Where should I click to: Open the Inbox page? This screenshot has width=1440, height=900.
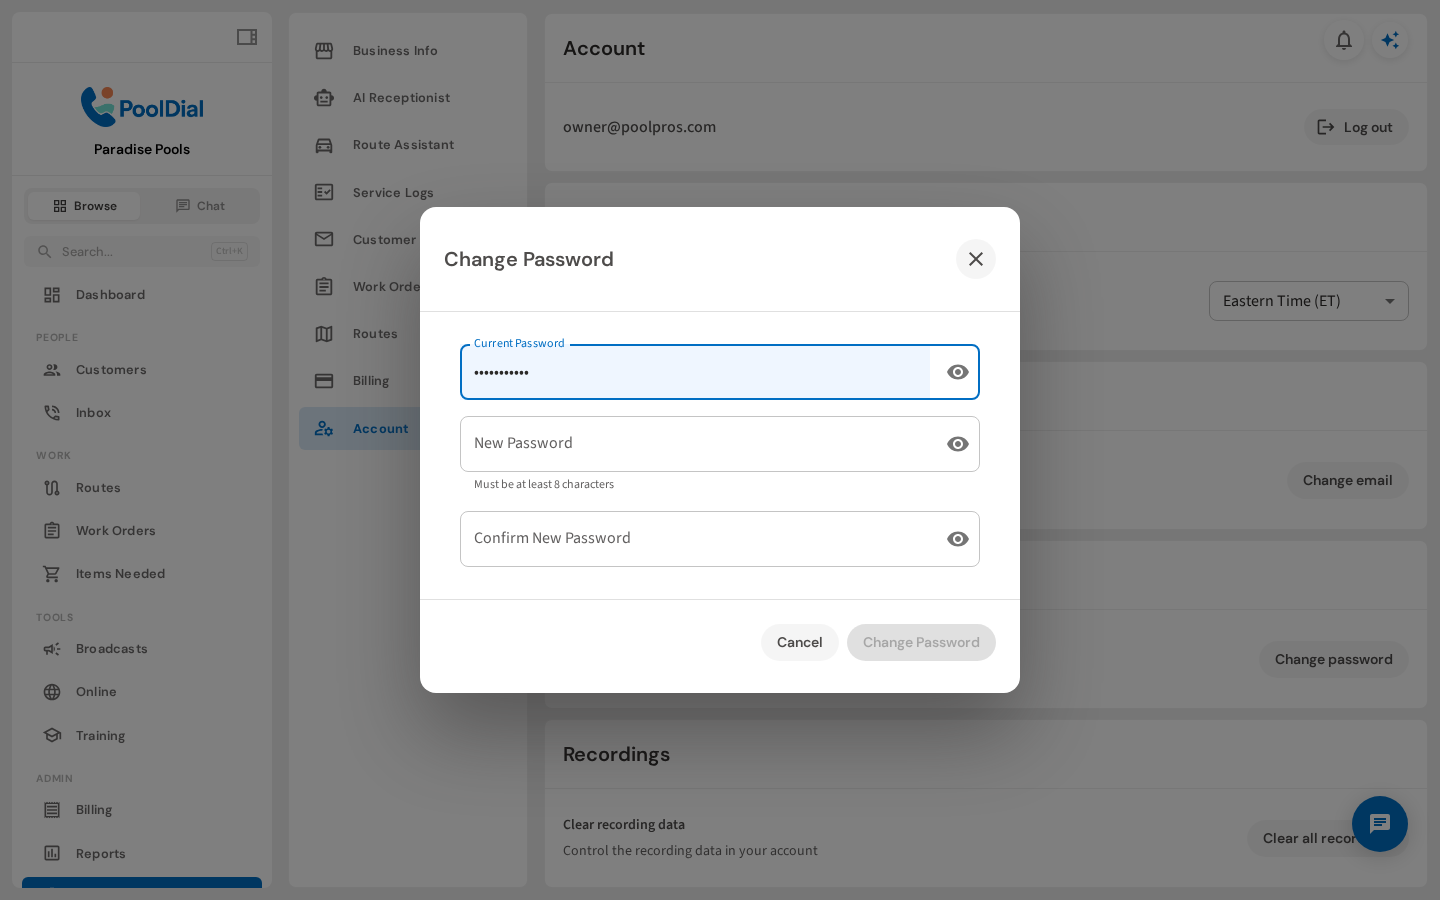tap(142, 413)
